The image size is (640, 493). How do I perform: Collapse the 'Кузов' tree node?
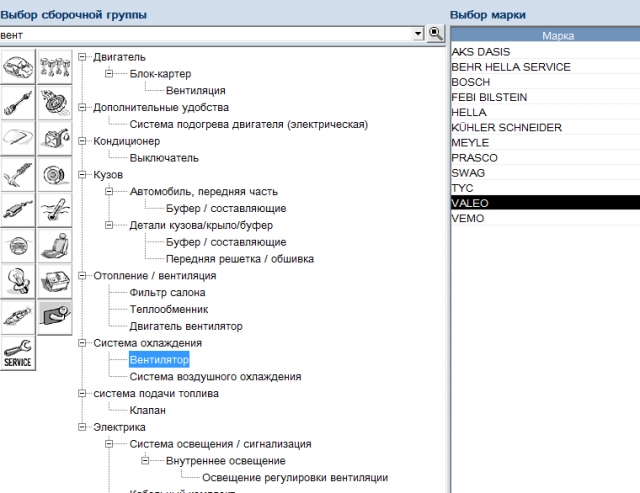point(82,175)
